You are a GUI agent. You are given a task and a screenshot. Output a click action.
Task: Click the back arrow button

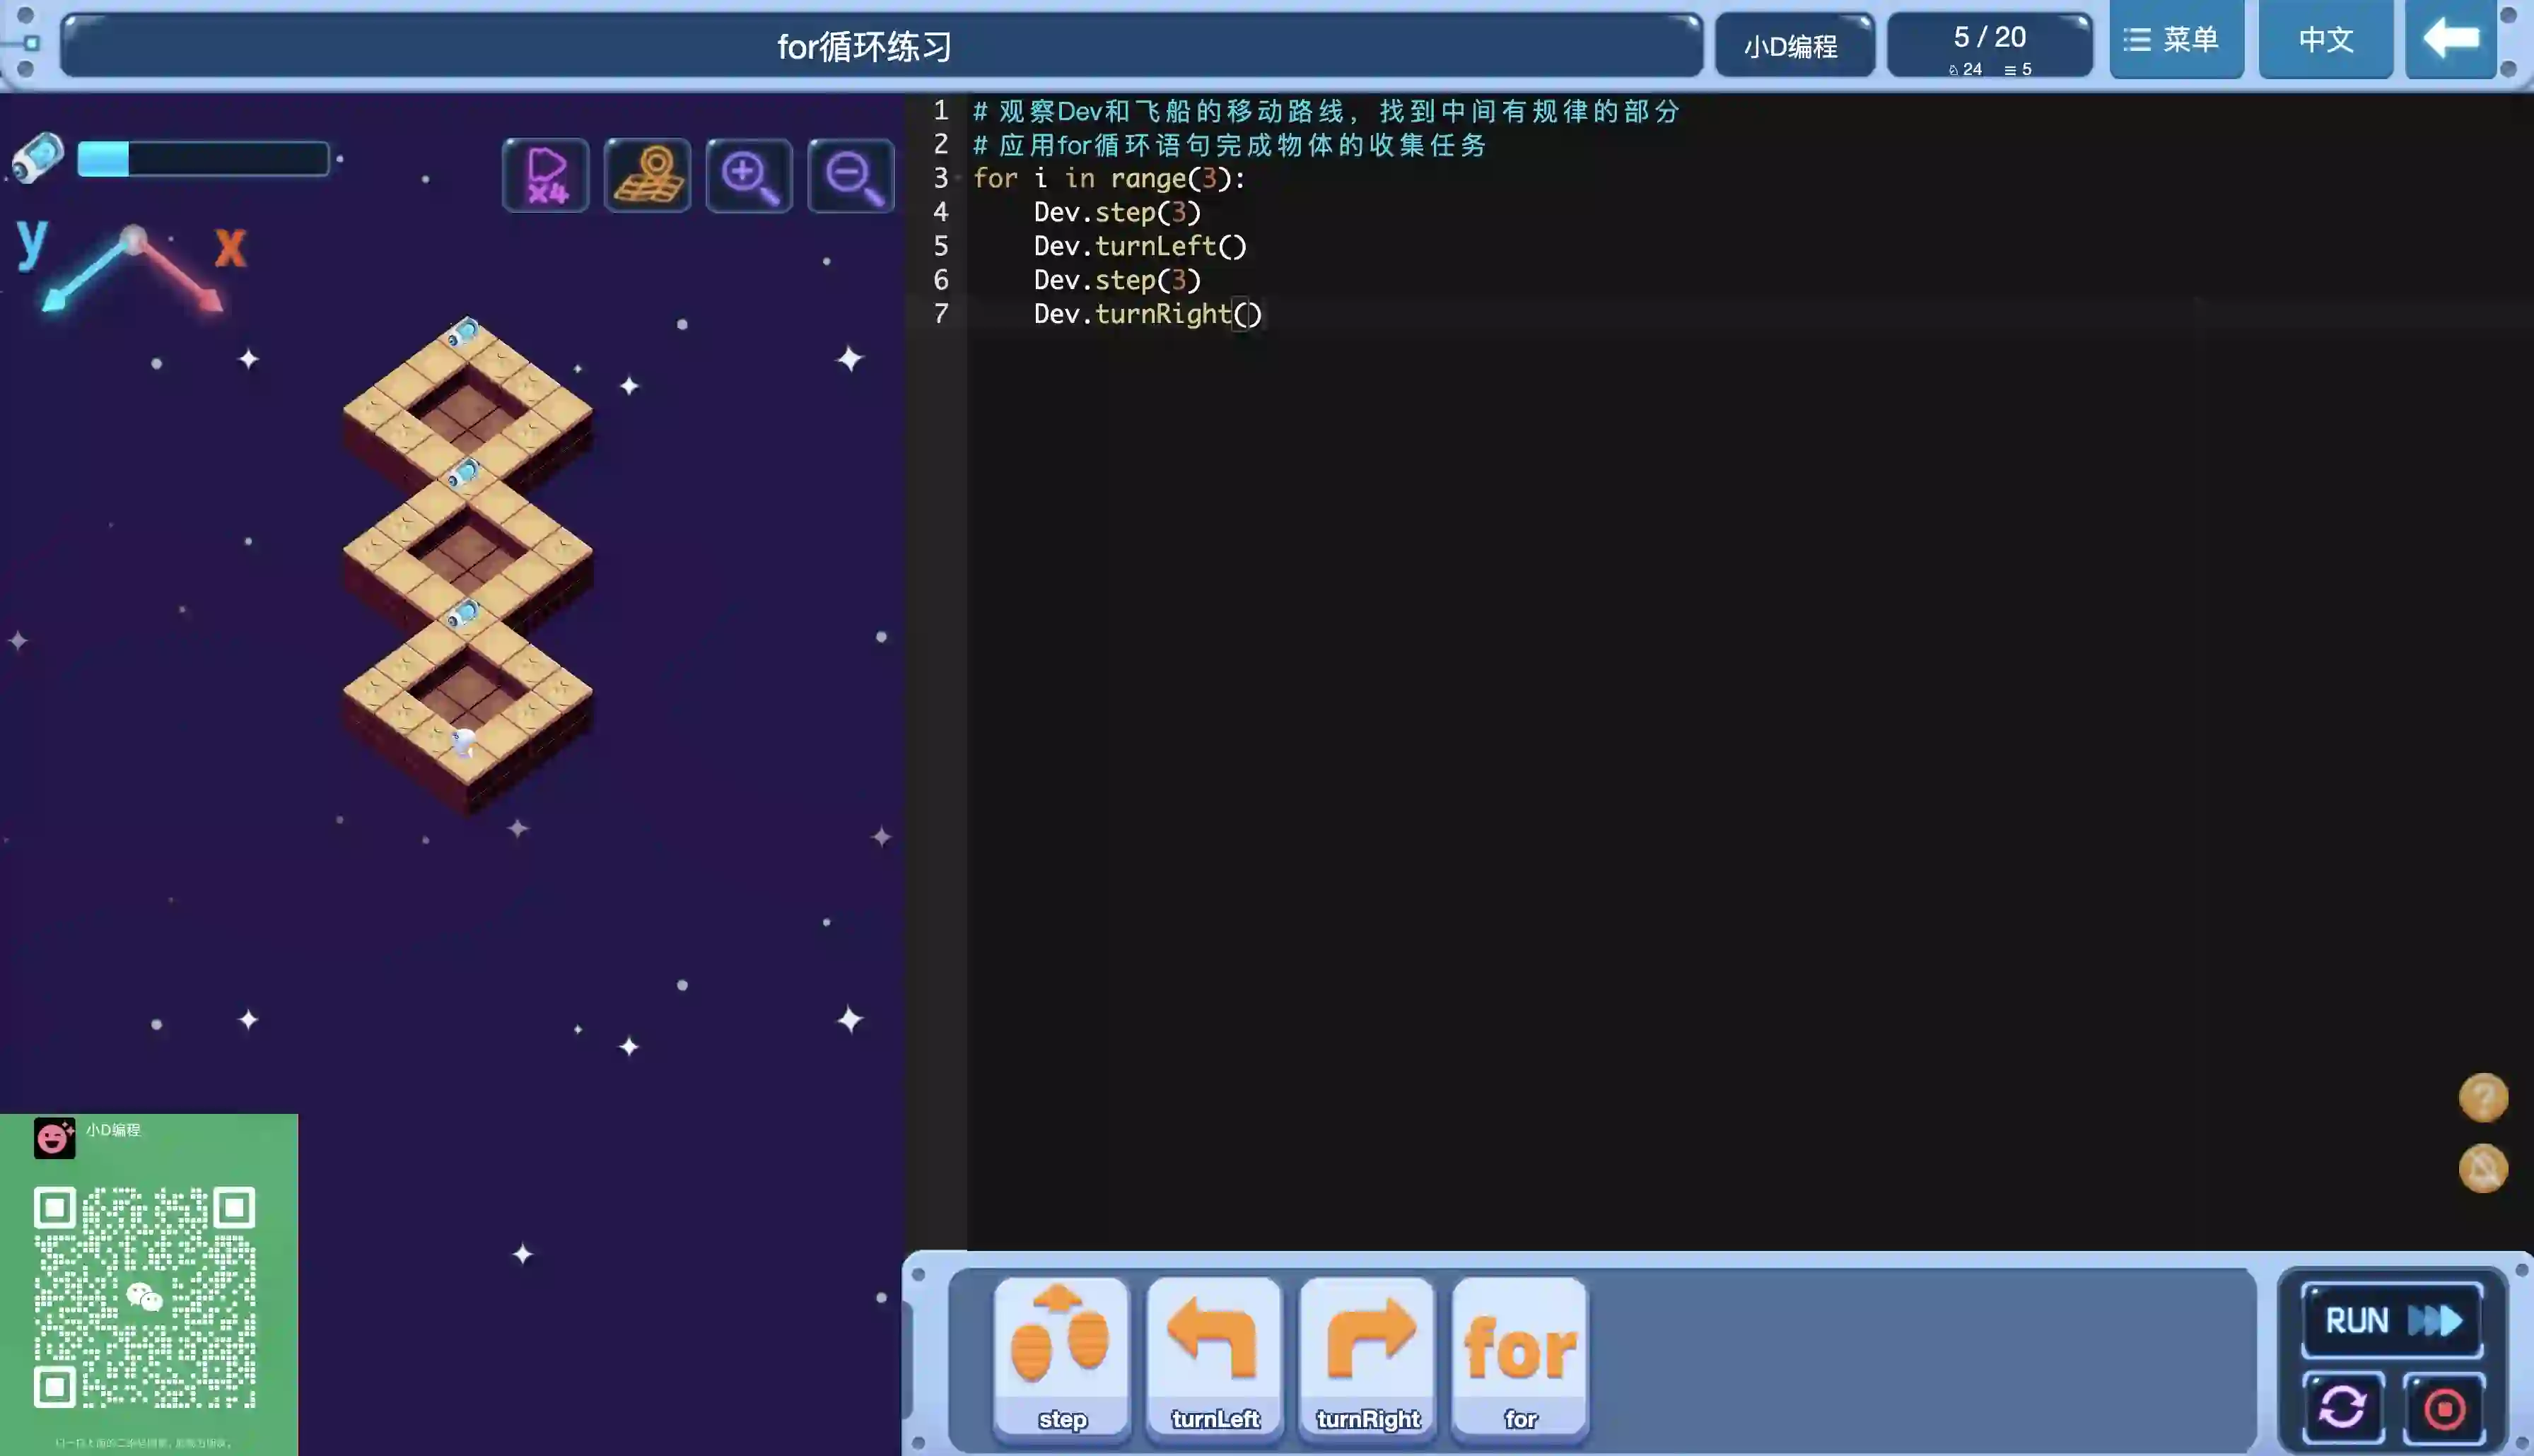[2451, 40]
